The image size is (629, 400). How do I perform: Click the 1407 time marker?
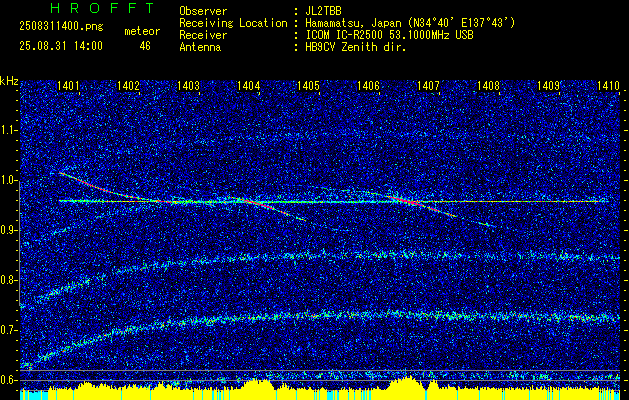pyautogui.click(x=428, y=85)
